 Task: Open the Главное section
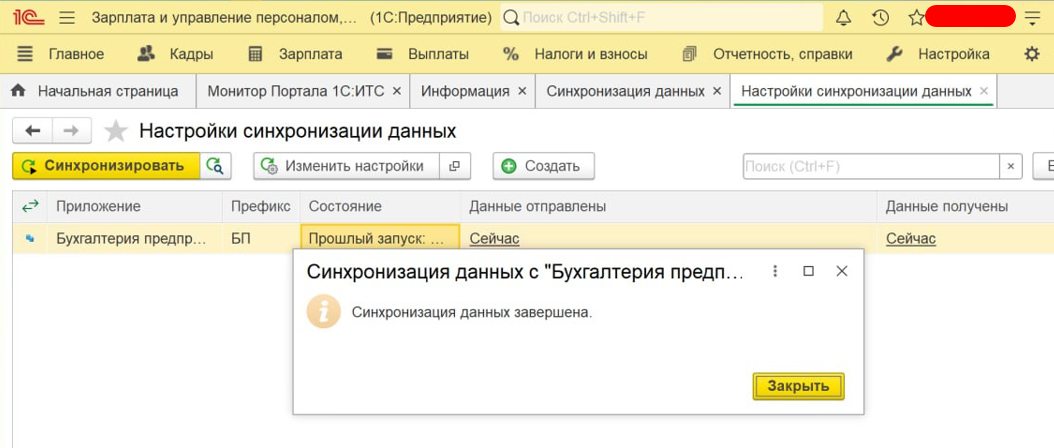(x=60, y=54)
